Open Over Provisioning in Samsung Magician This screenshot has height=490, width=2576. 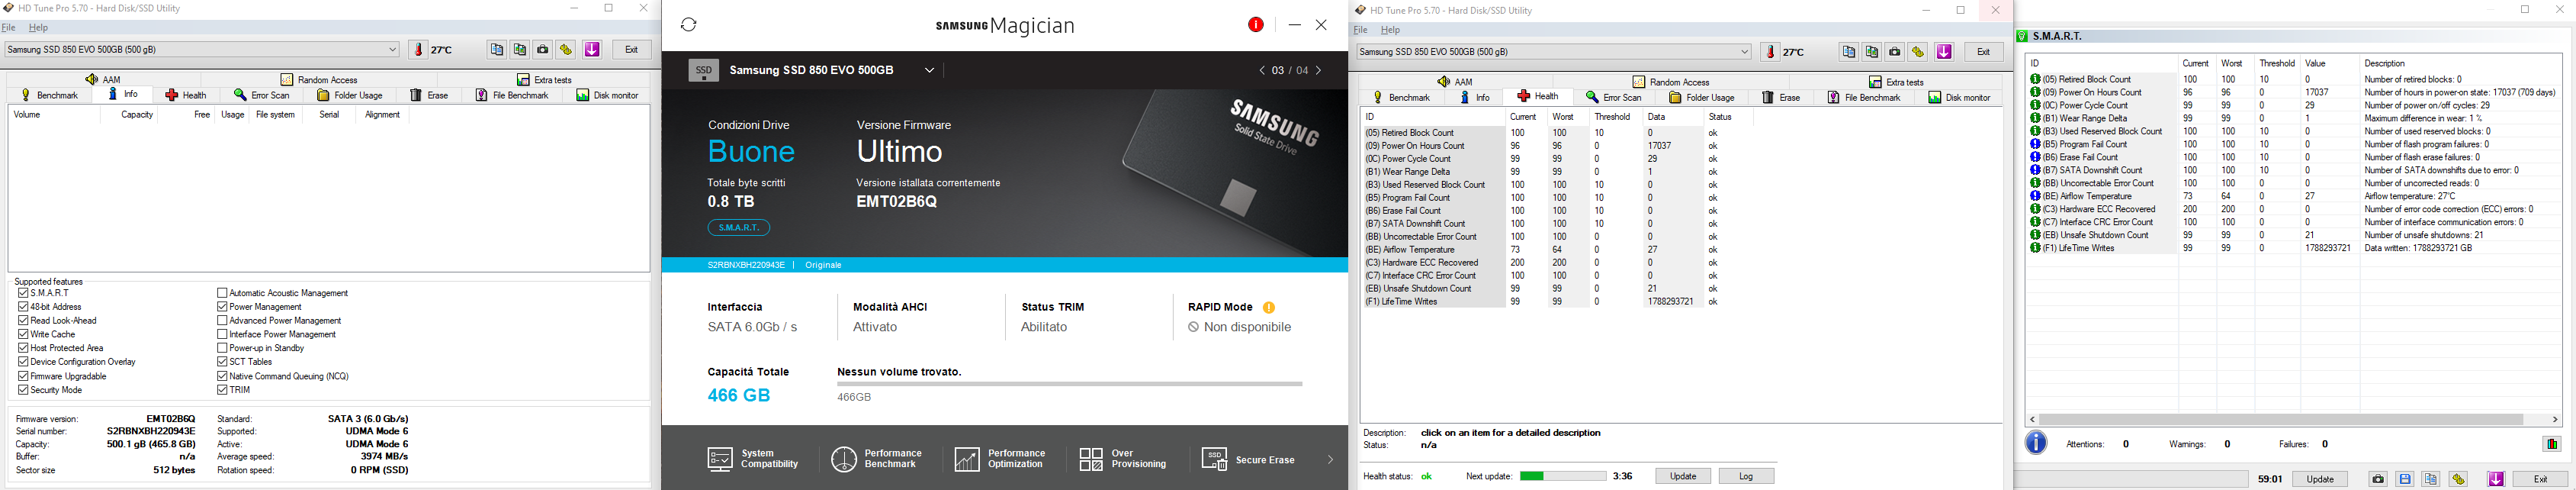pyautogui.click(x=1123, y=459)
